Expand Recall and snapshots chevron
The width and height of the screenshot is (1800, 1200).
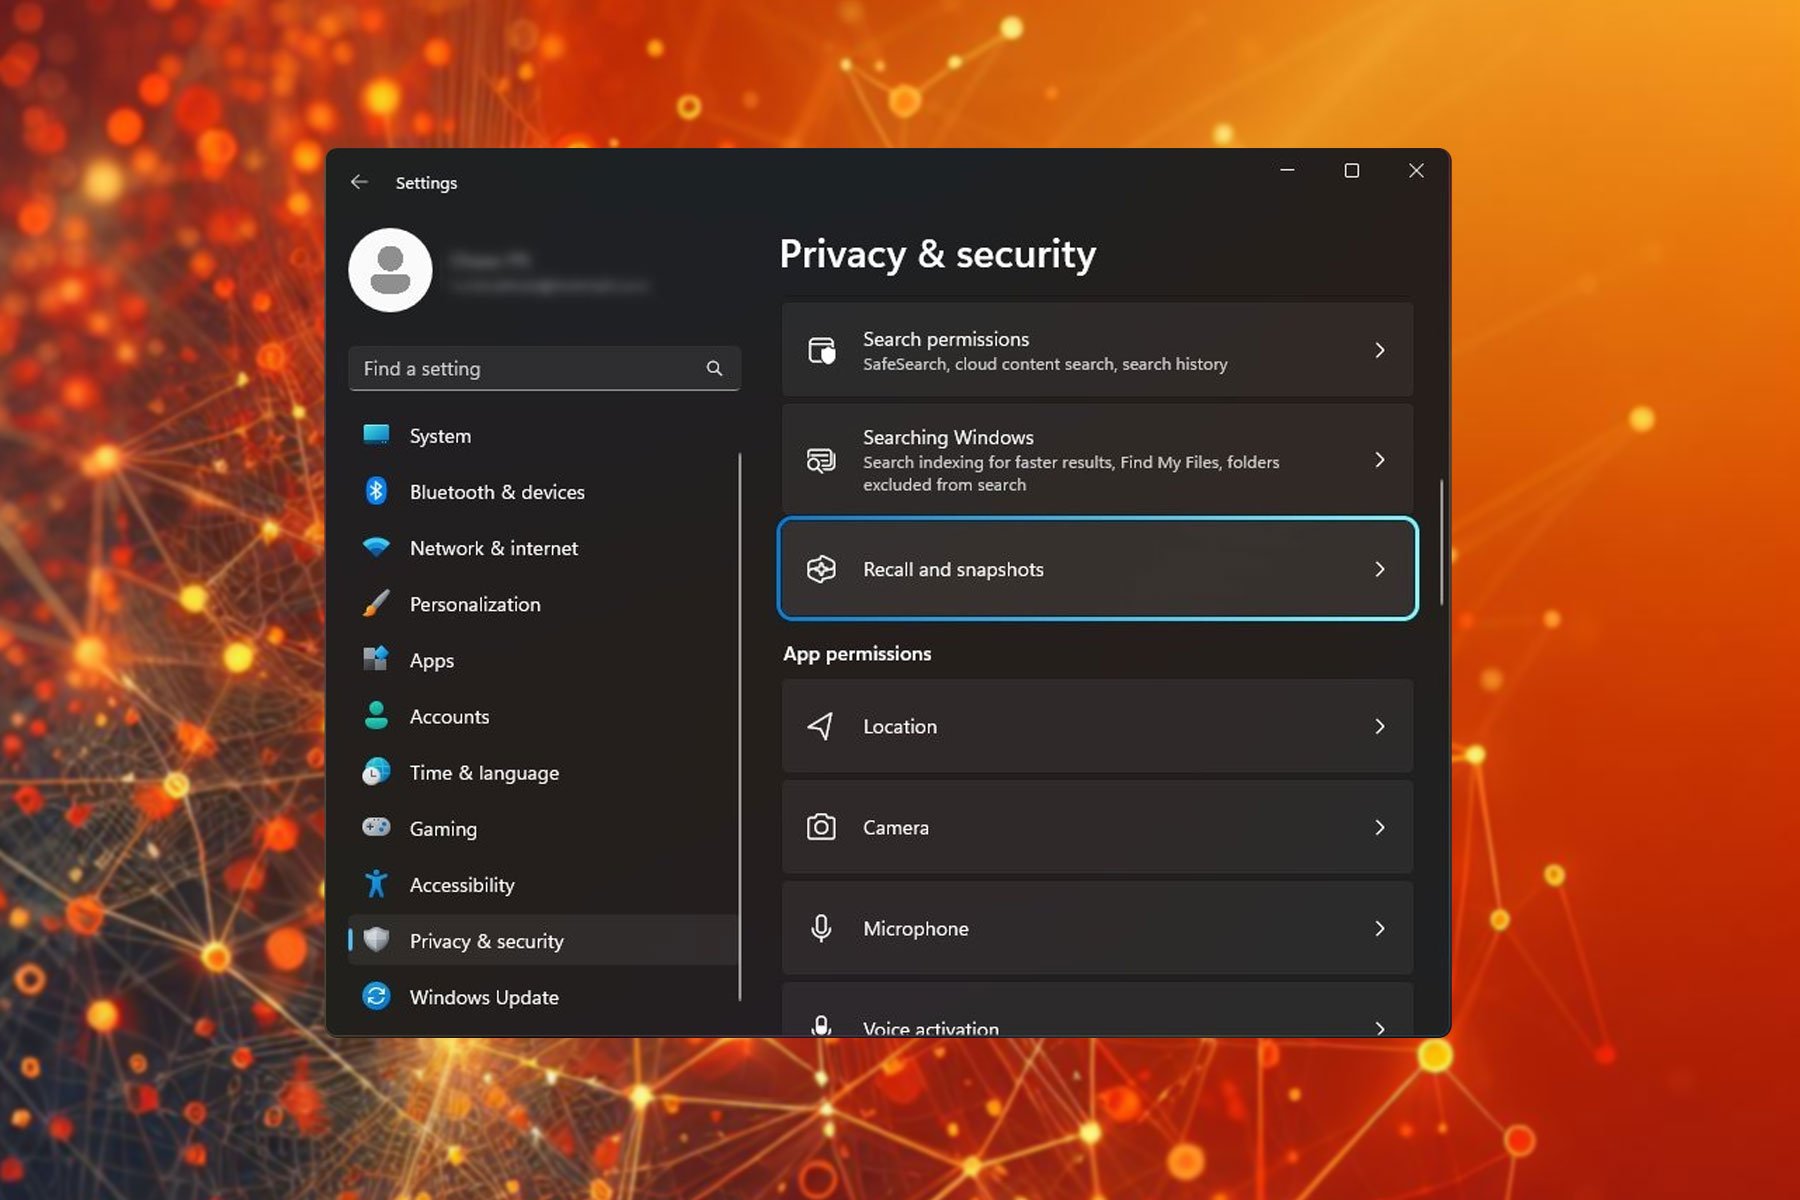1380,569
